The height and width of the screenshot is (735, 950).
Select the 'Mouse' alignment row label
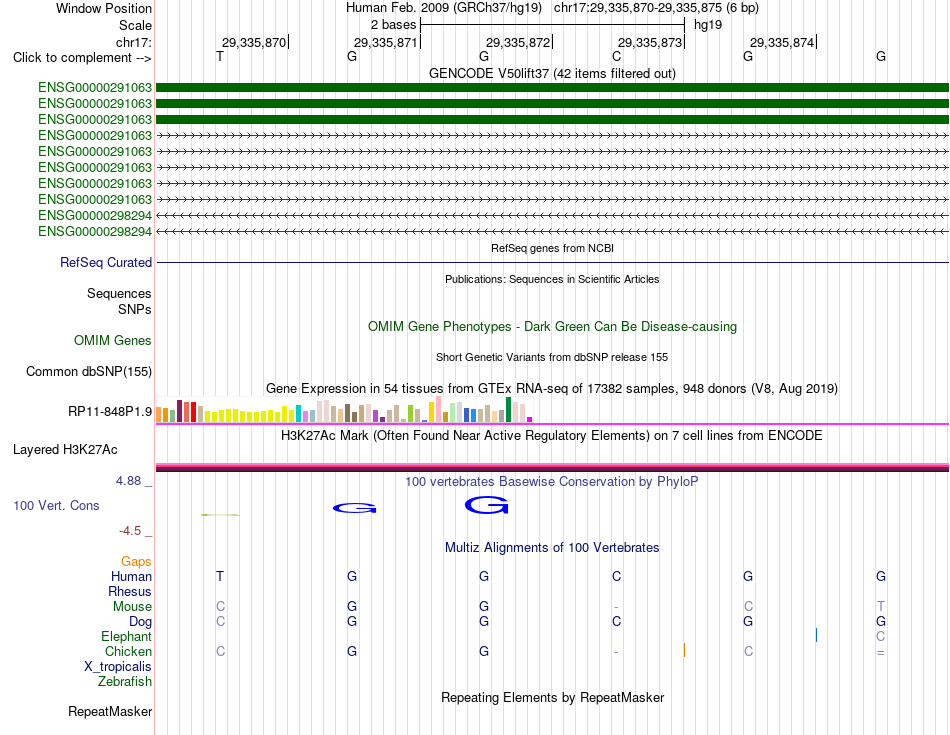(x=132, y=607)
